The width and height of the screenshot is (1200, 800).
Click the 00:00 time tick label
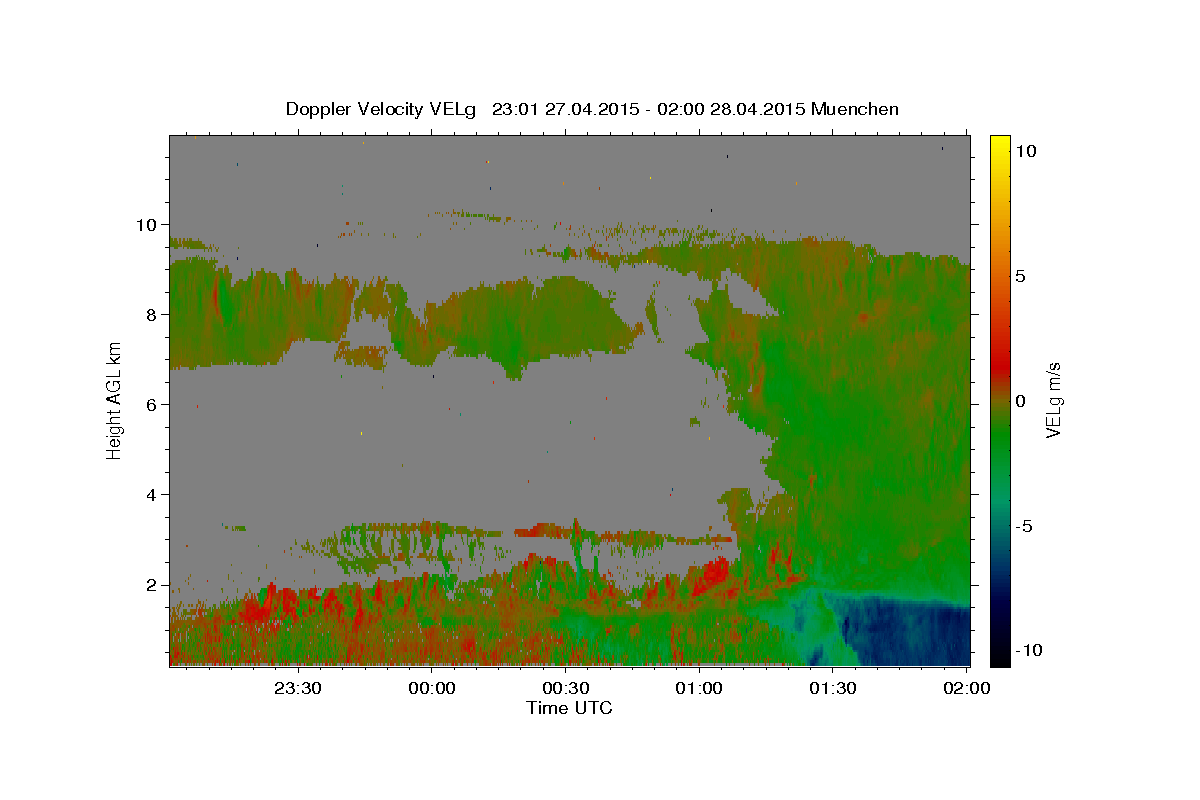(x=432, y=688)
